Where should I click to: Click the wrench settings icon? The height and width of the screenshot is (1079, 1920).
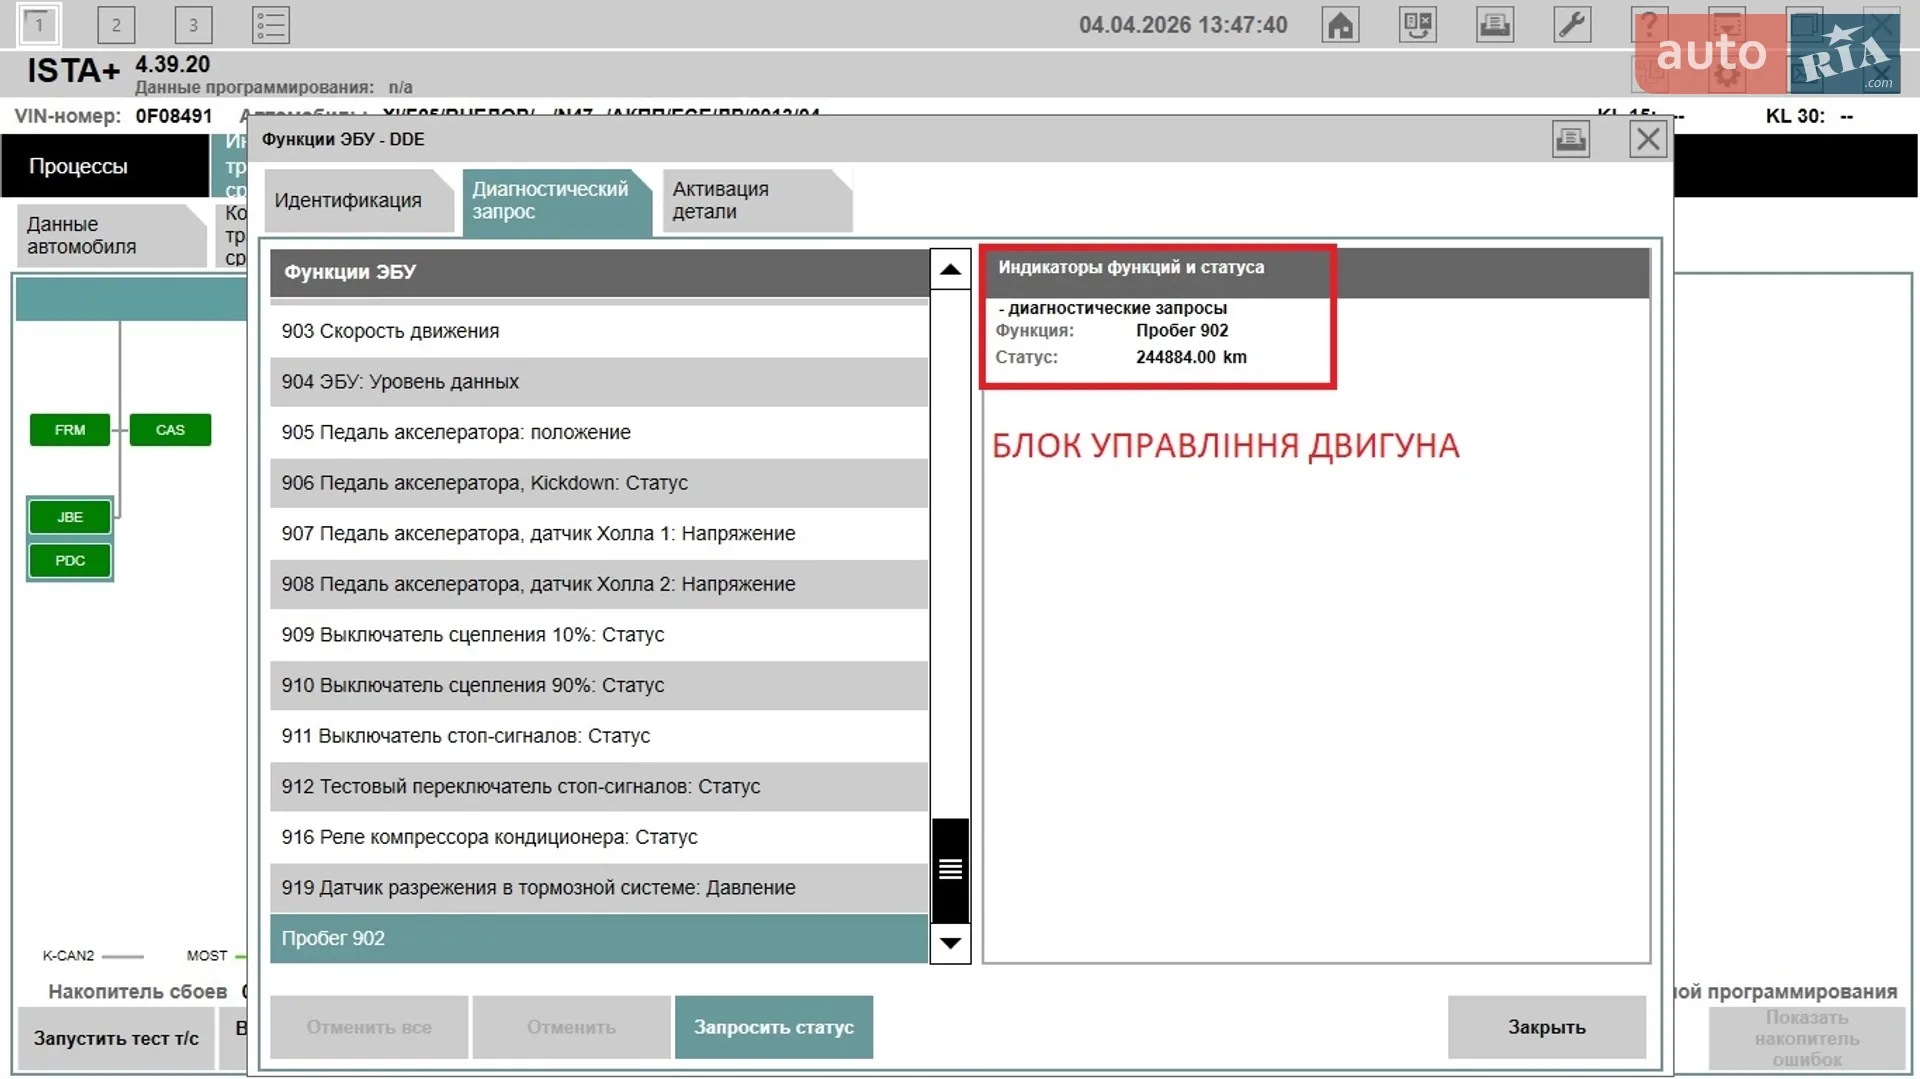pos(1572,25)
